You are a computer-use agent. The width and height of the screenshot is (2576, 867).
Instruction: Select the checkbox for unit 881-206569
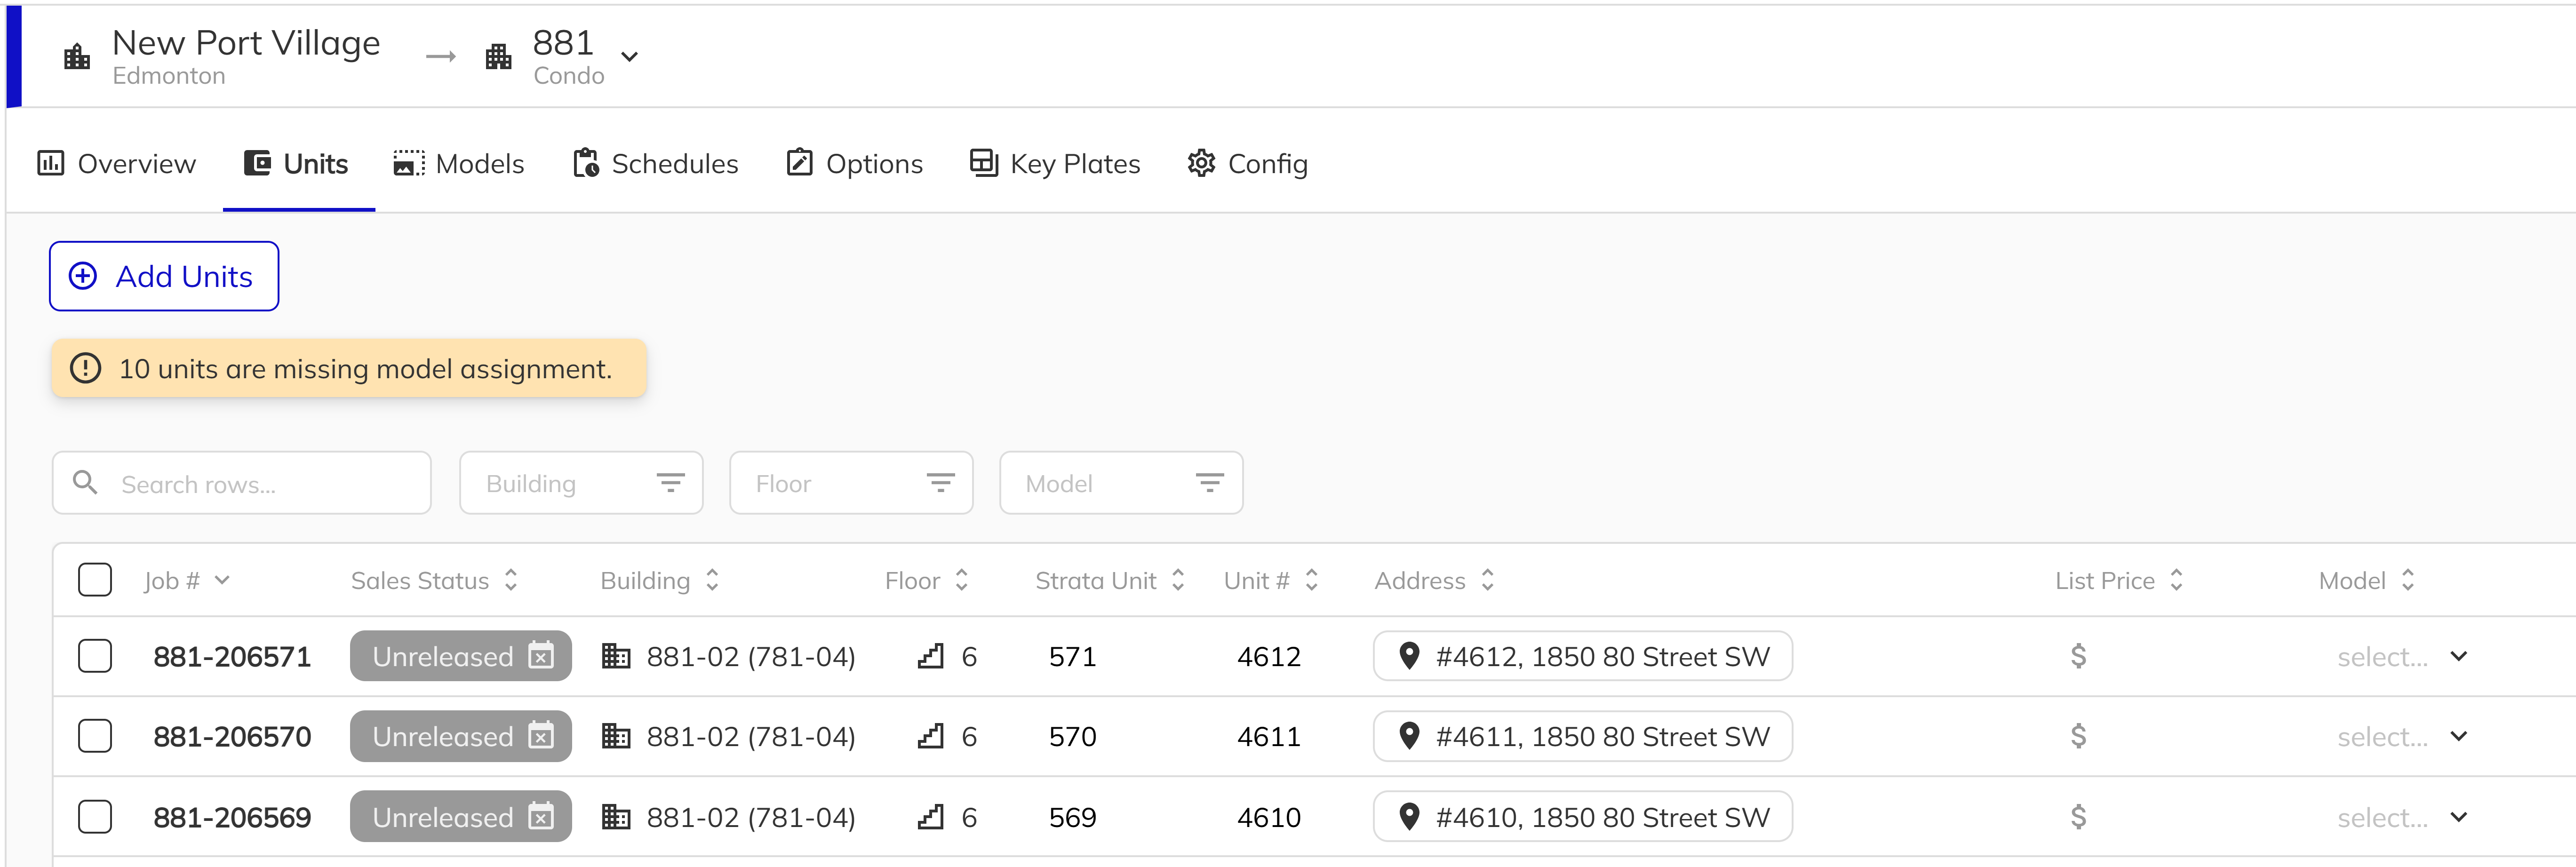pos(95,817)
